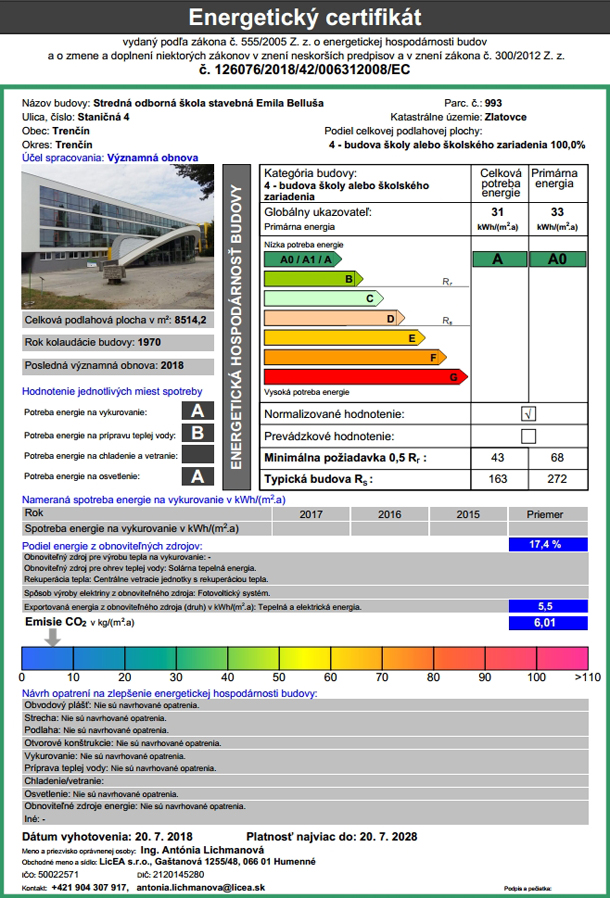The image size is (610, 898).
Task: Select the yellow E energy class arrow
Action: [345, 338]
